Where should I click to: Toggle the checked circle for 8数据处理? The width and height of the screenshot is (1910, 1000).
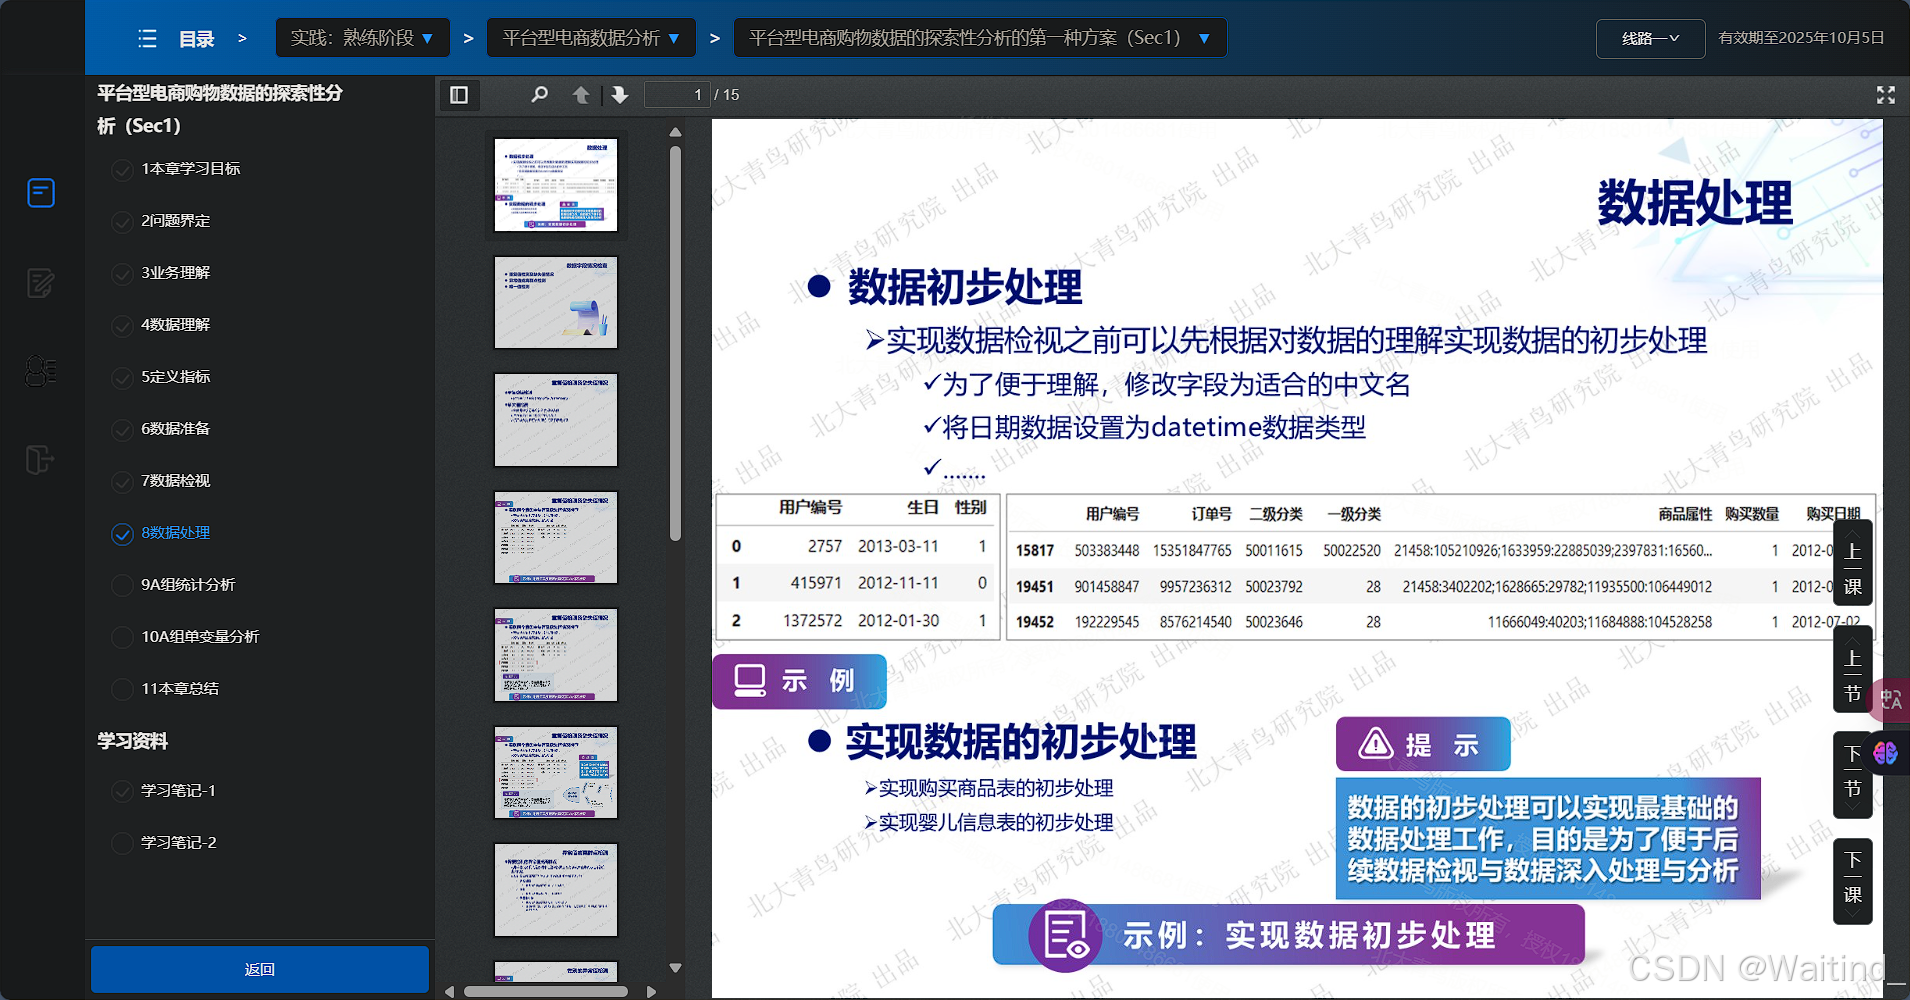pos(122,534)
